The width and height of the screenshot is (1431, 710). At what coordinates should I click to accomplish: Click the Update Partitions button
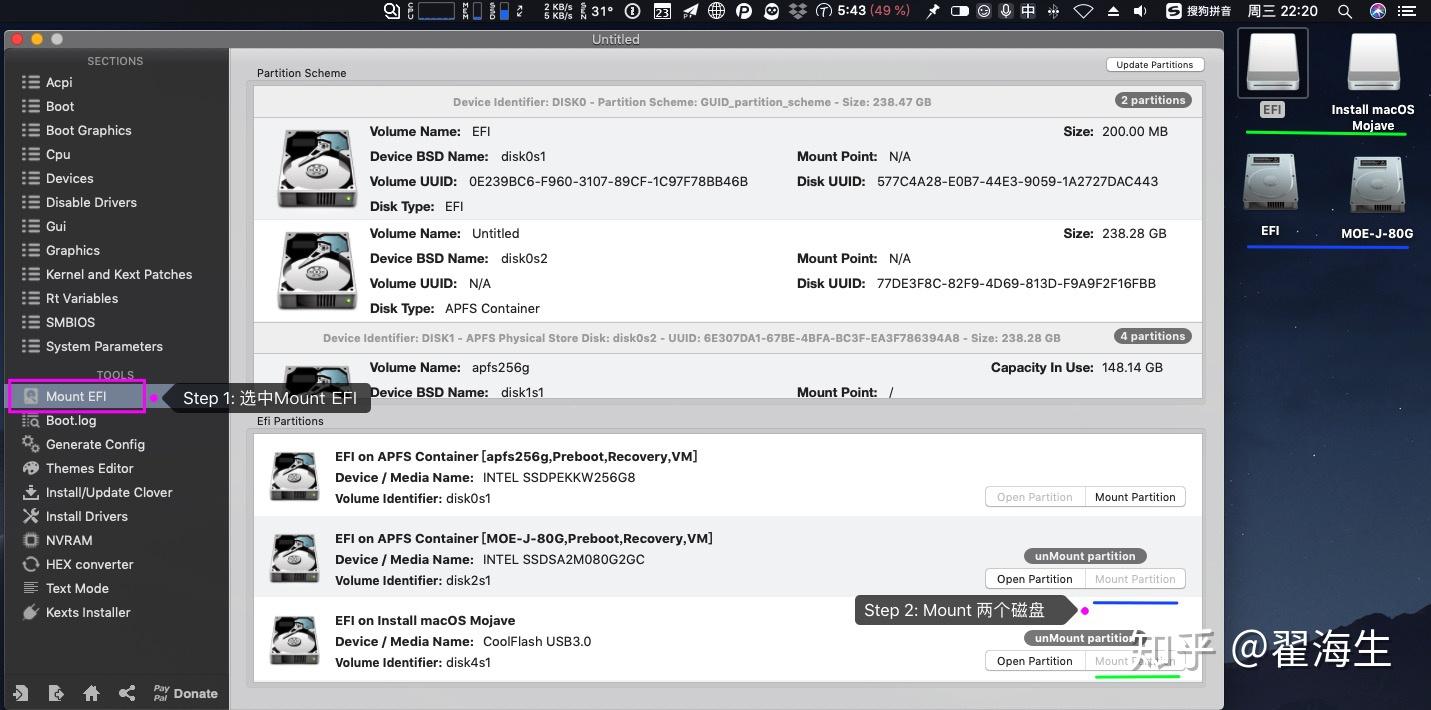tap(1154, 64)
